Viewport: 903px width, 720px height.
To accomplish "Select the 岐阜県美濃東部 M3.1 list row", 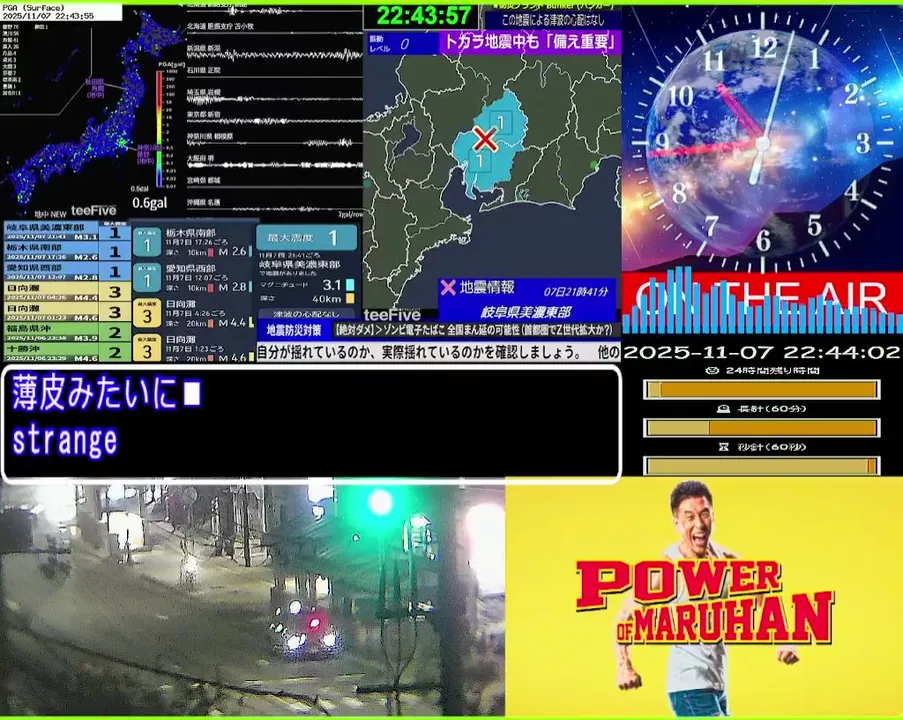I will [x=67, y=232].
